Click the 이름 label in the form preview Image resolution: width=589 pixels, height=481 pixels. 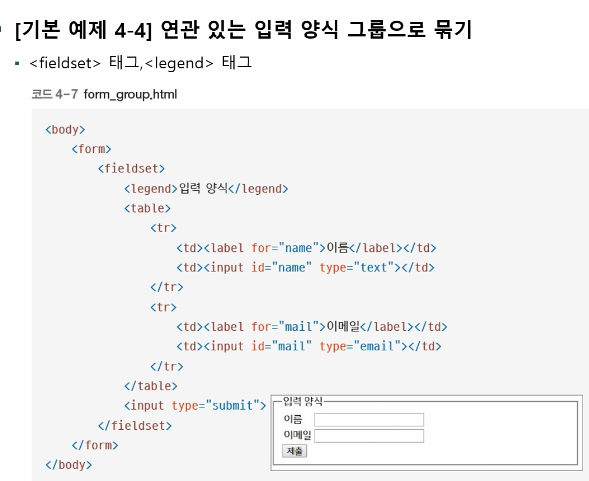[293, 419]
